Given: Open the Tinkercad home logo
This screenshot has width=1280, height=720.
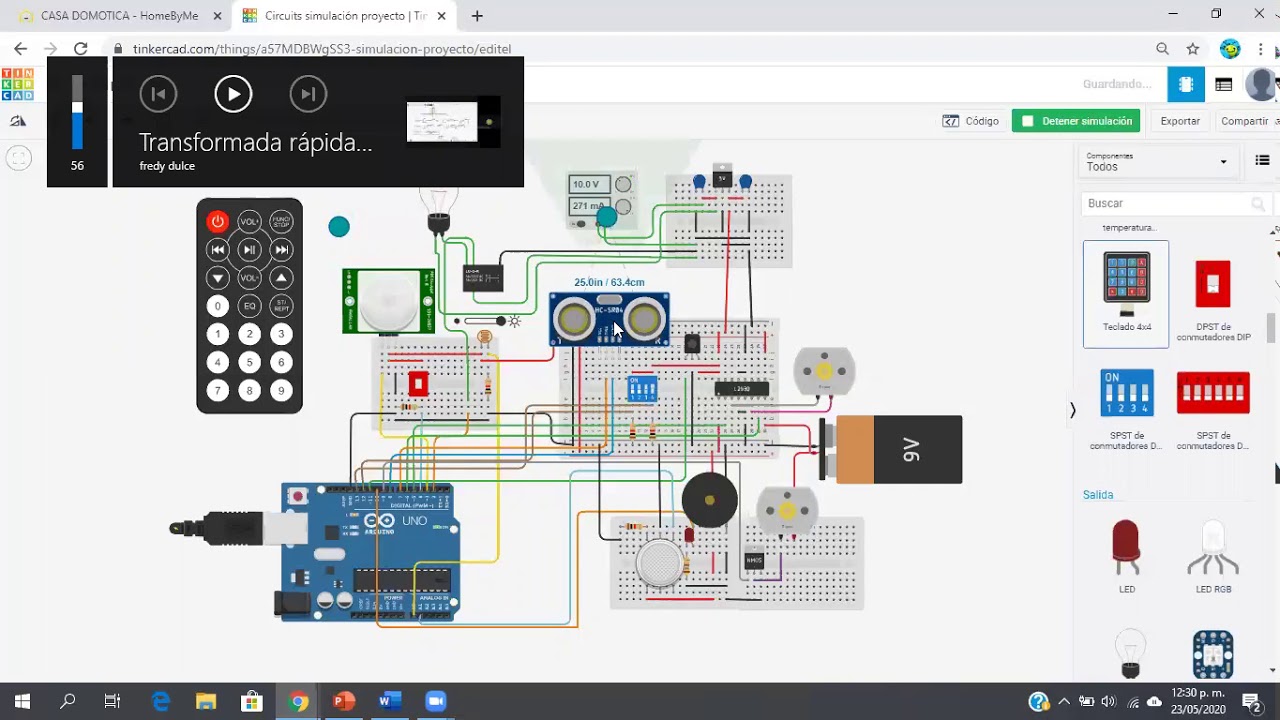Looking at the screenshot, I should point(17,84).
